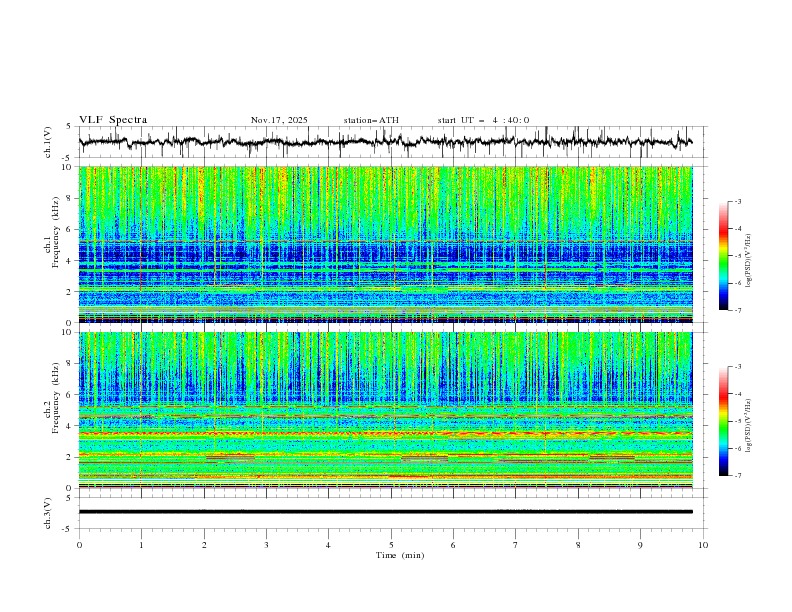Click the station=ATH label
Image resolution: width=792 pixels, height=612 pixels.
tap(370, 120)
